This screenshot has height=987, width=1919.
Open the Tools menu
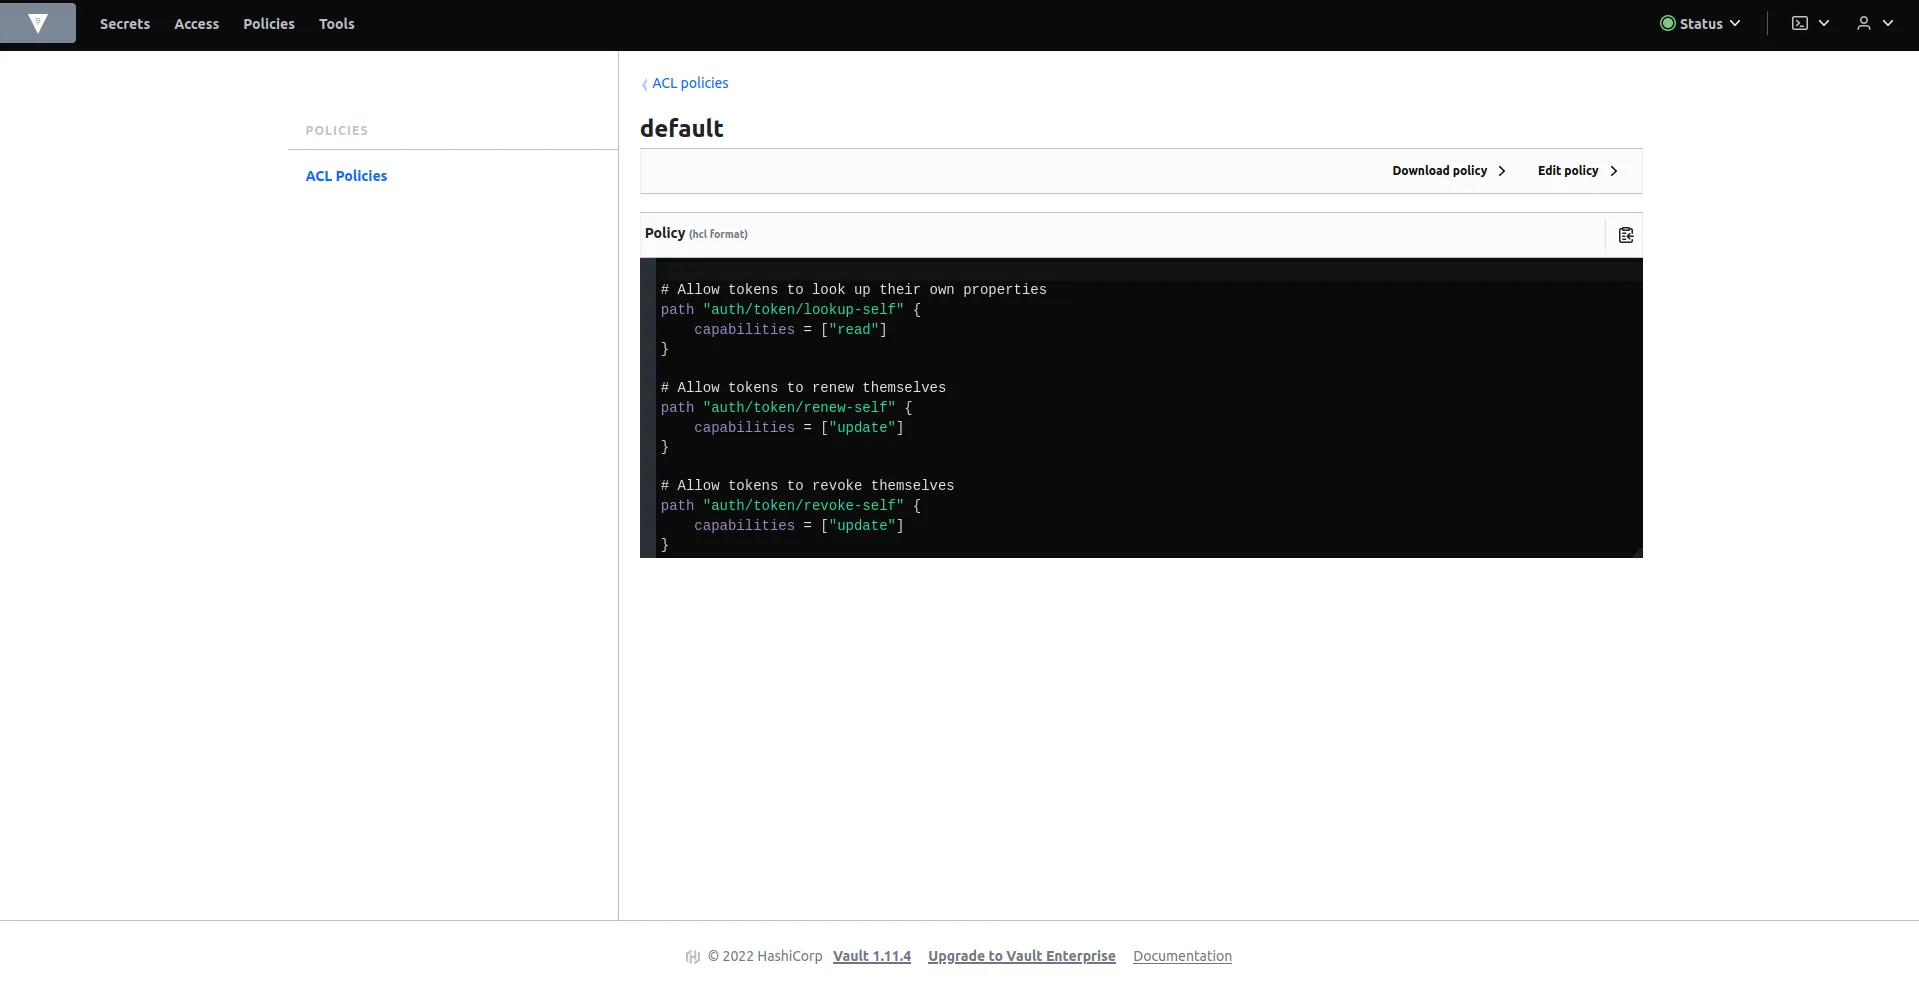[x=337, y=24]
